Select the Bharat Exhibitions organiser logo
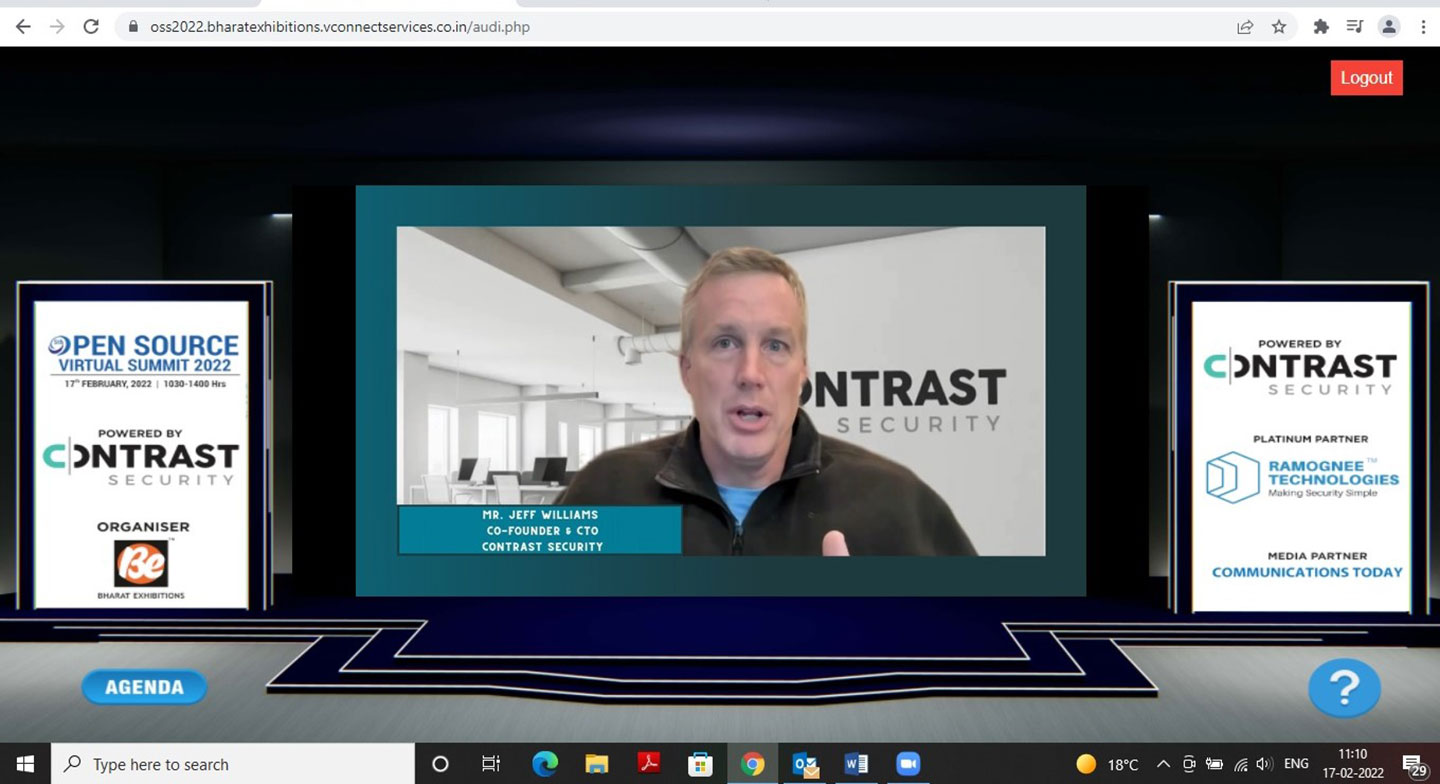This screenshot has height=784, width=1440. click(x=141, y=569)
